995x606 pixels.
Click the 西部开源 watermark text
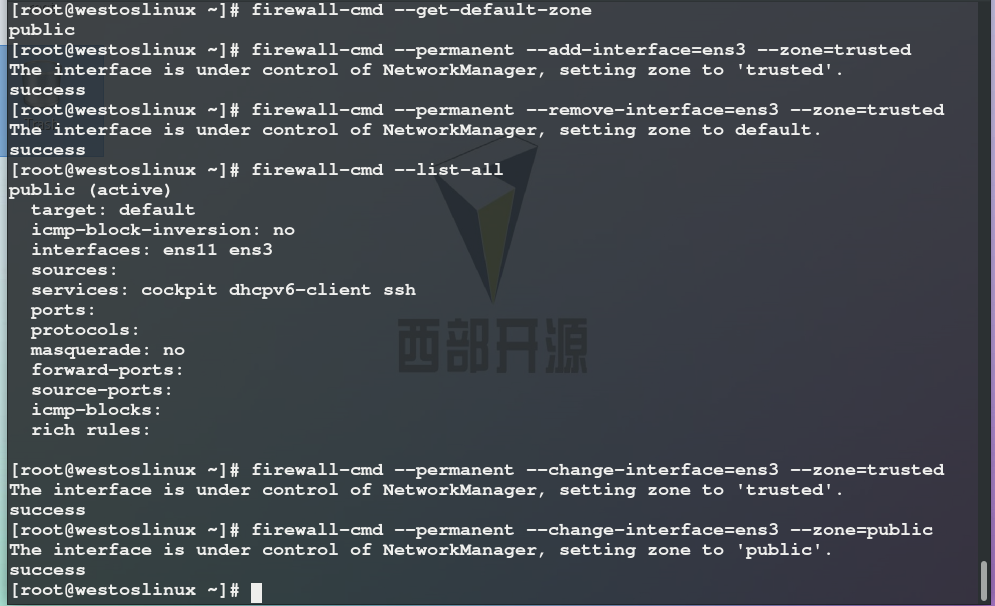[x=492, y=346]
